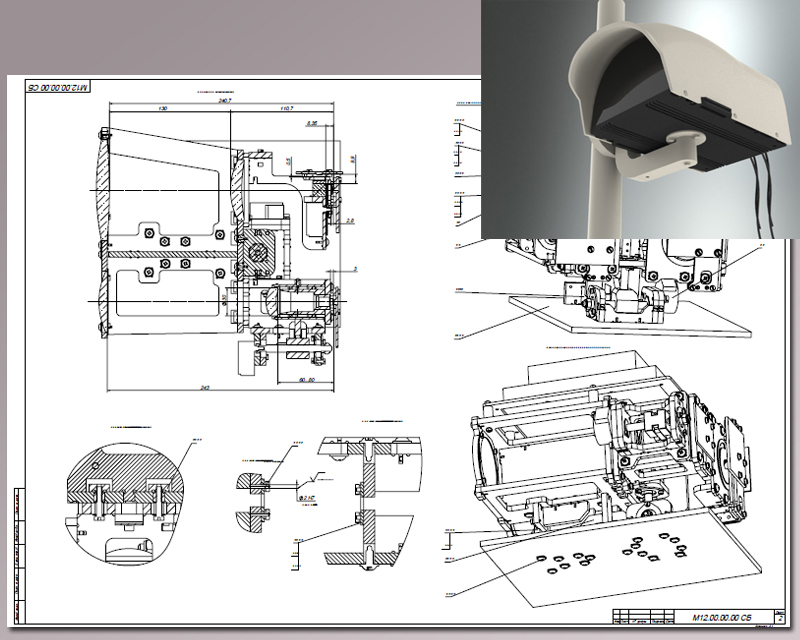The image size is (800, 640).
Task: Click the circular detail section view
Action: [x=125, y=504]
